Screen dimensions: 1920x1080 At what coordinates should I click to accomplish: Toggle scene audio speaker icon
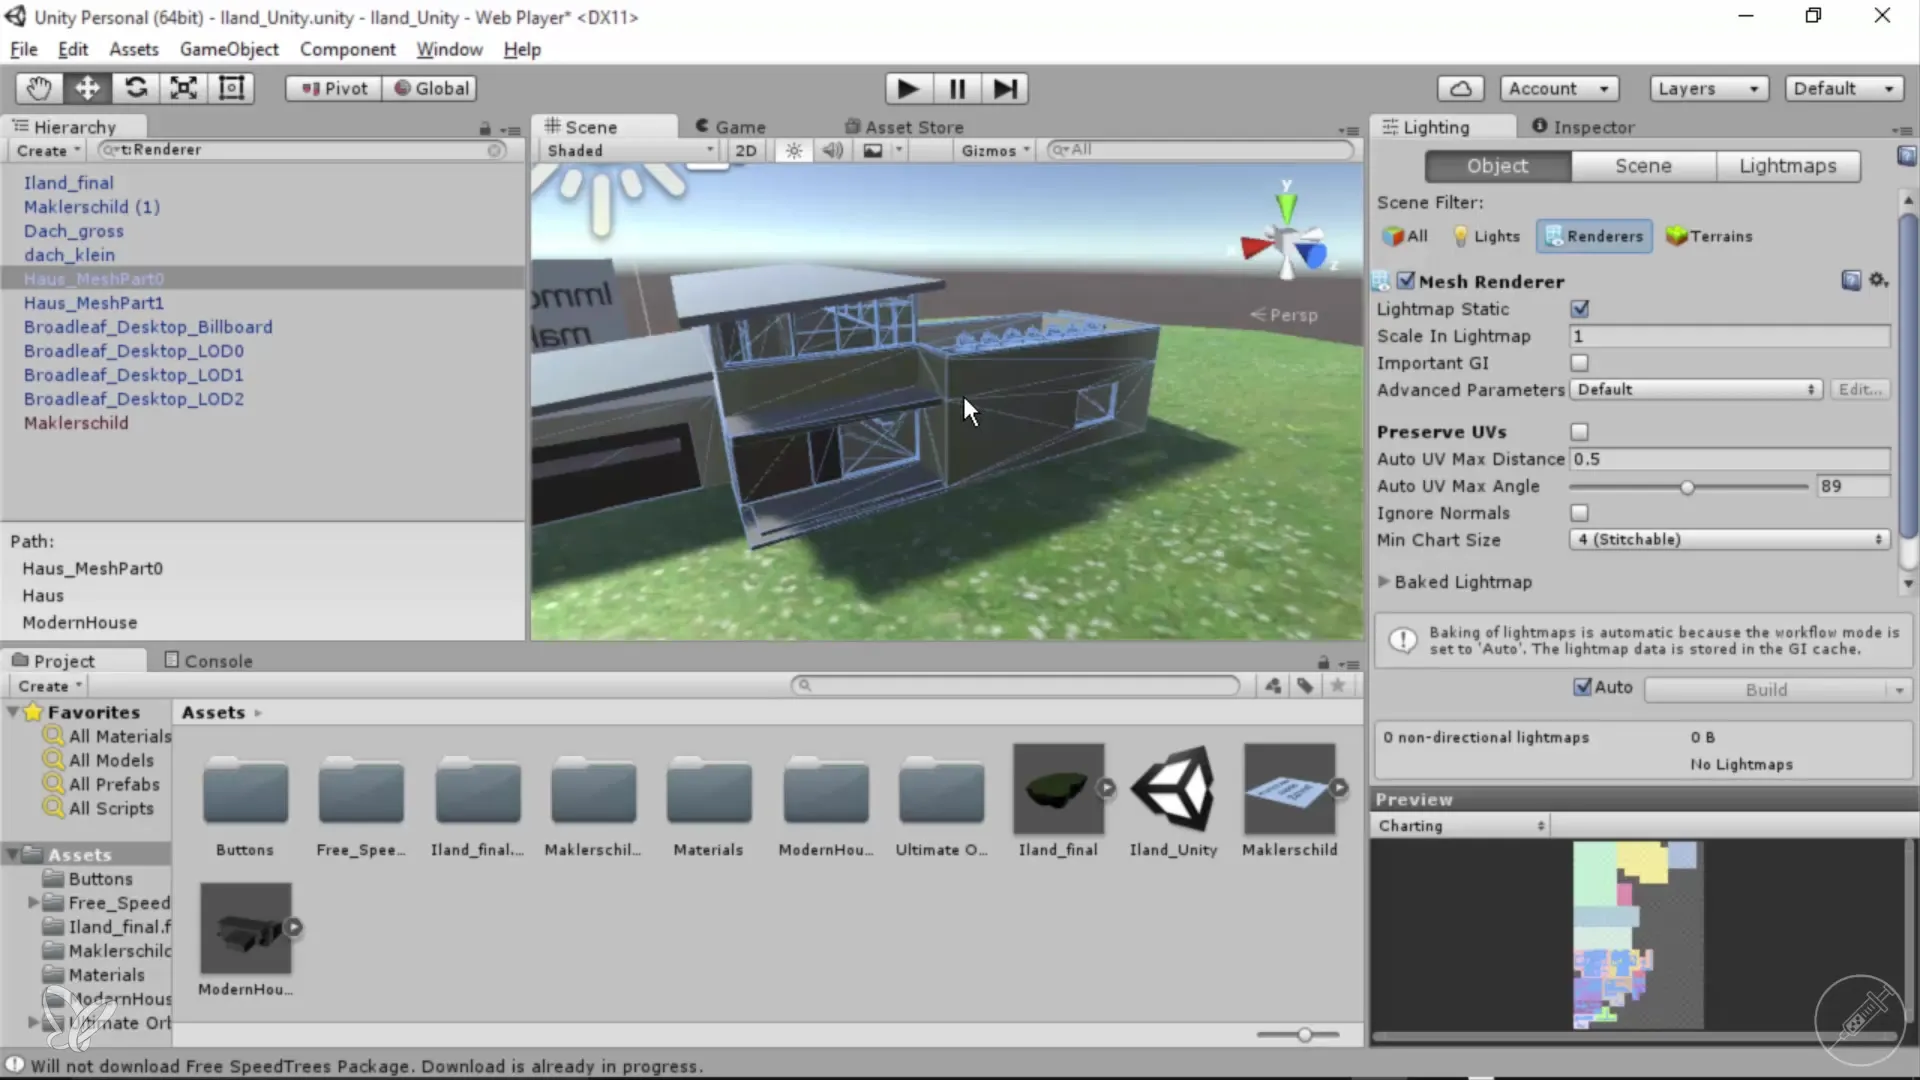[x=832, y=150]
